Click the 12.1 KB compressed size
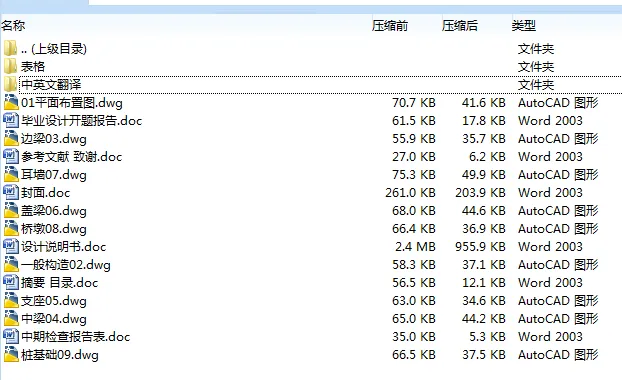This screenshot has height=380, width=622. coord(484,283)
